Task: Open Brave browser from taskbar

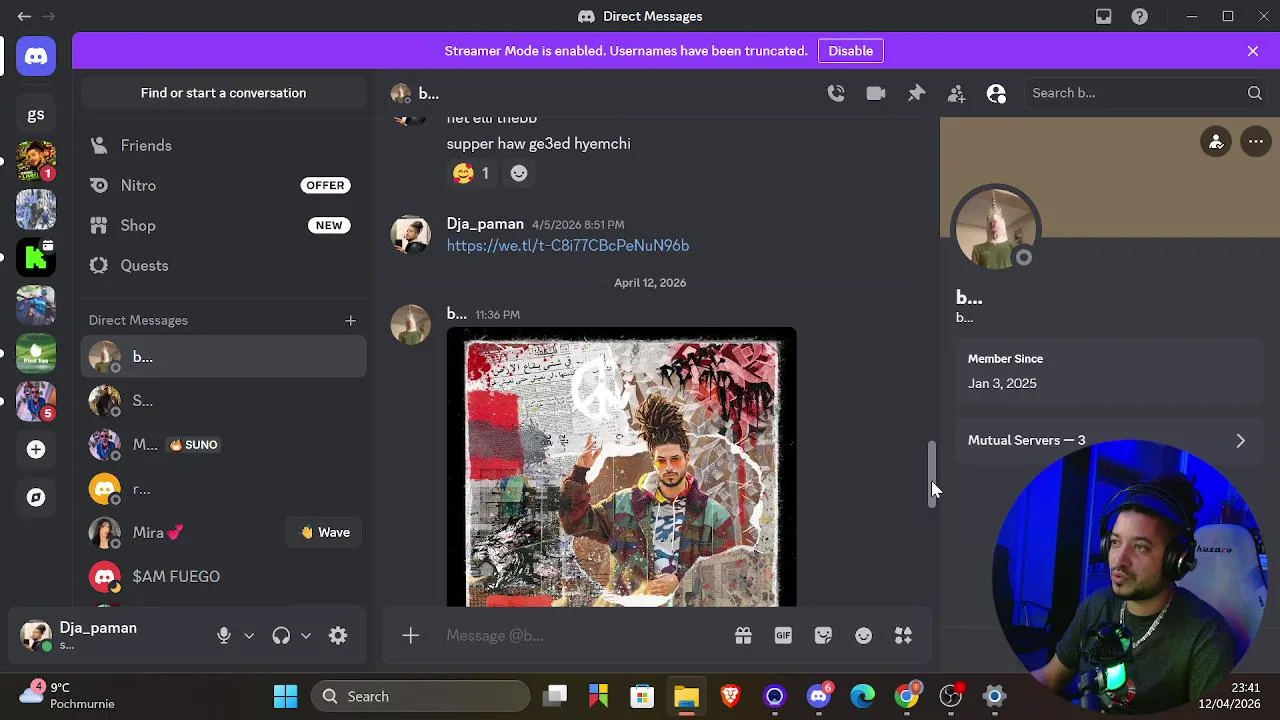Action: click(x=730, y=696)
